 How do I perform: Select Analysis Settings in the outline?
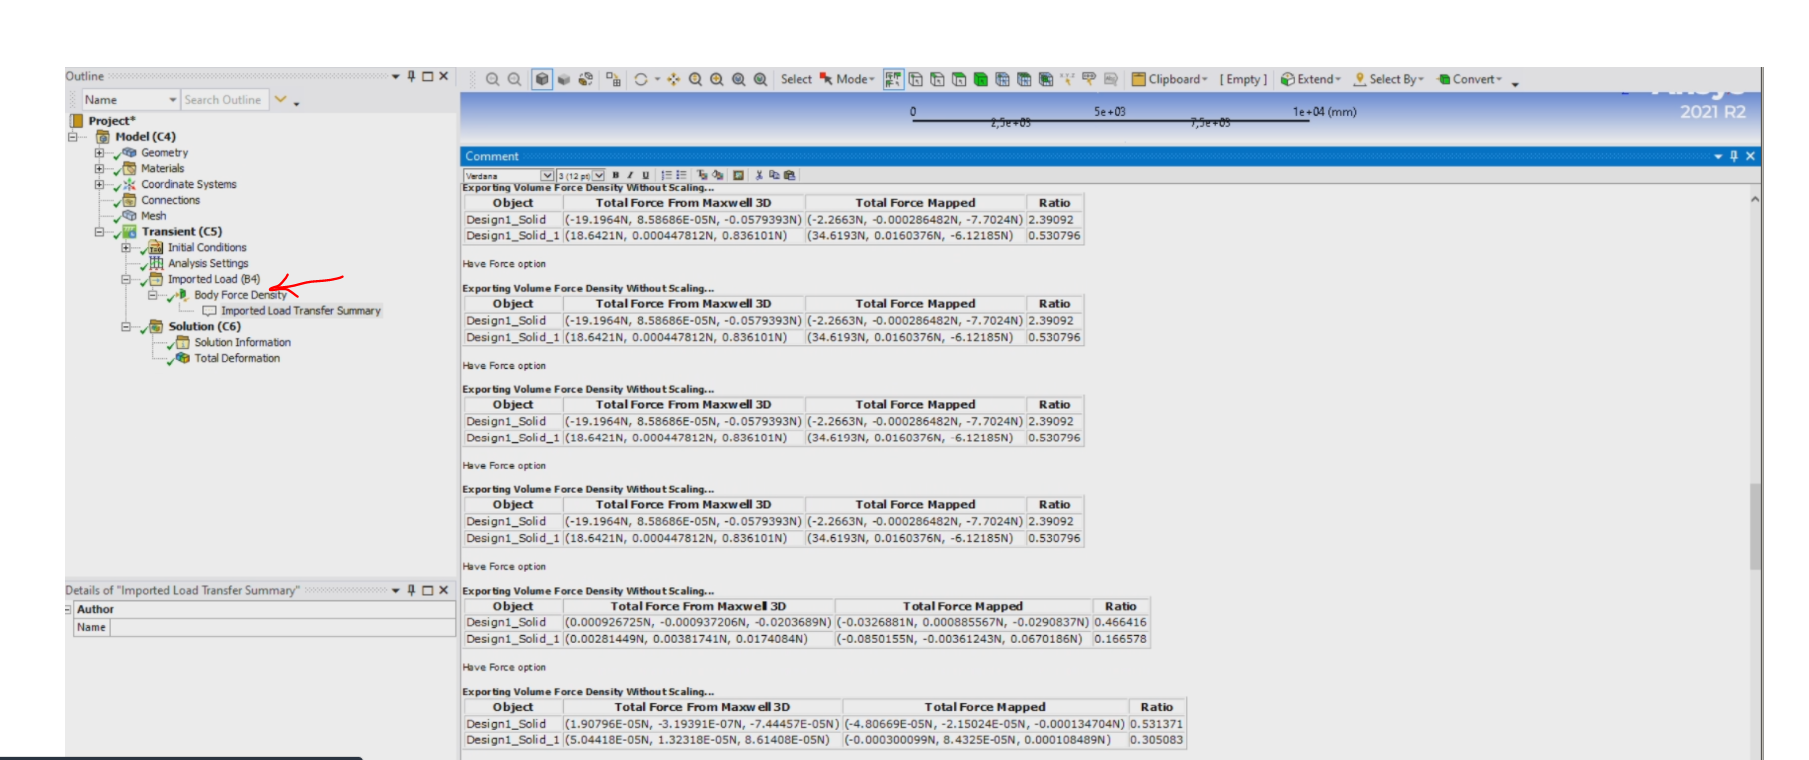coord(208,263)
